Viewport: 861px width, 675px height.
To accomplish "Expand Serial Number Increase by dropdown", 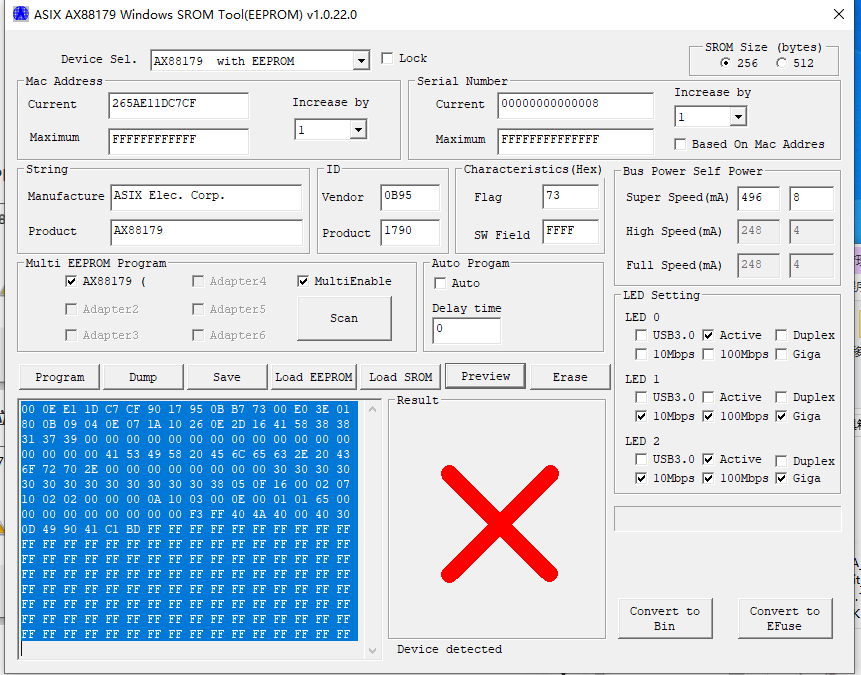I will click(x=738, y=116).
